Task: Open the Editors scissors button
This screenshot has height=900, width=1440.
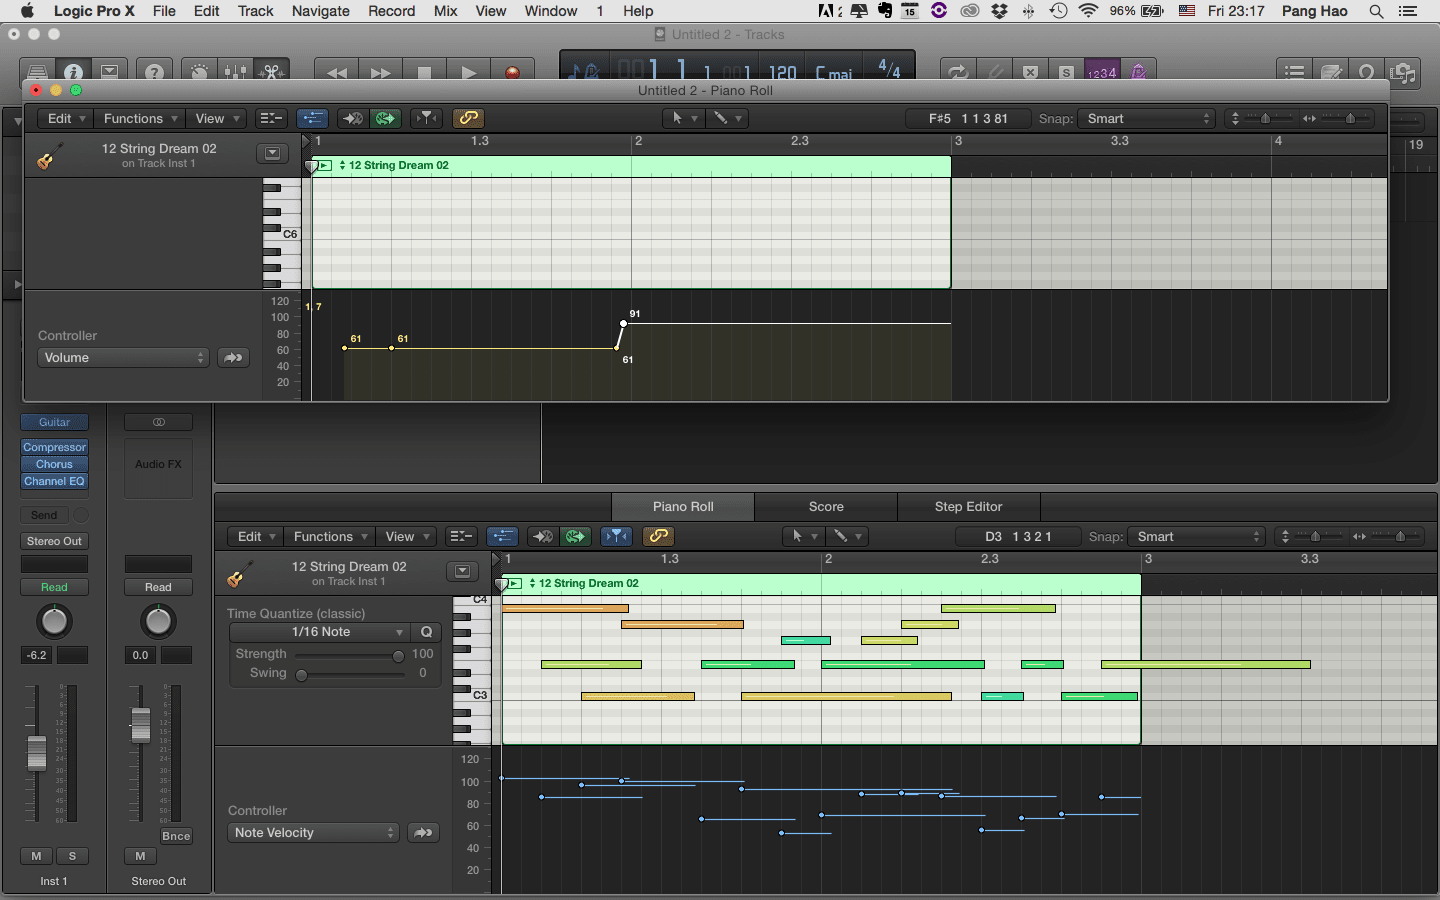Action: tap(272, 71)
